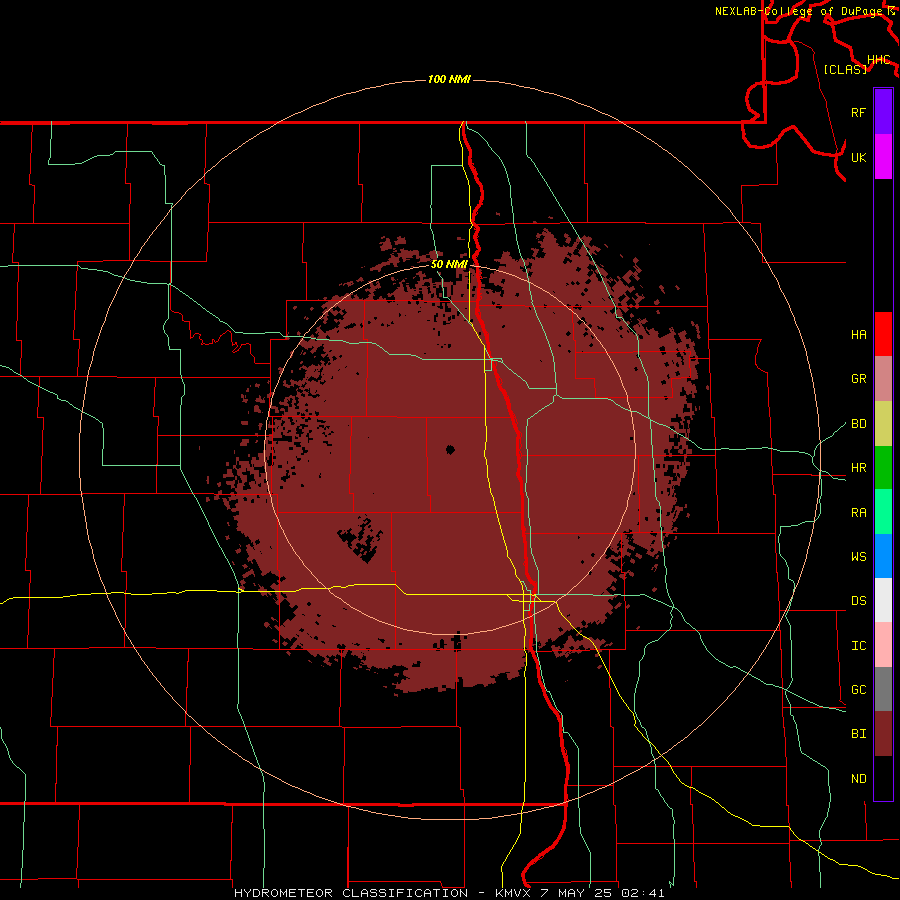Viewport: 900px width, 900px height.
Task: Click the KMVX station identifier
Action: tap(514, 893)
